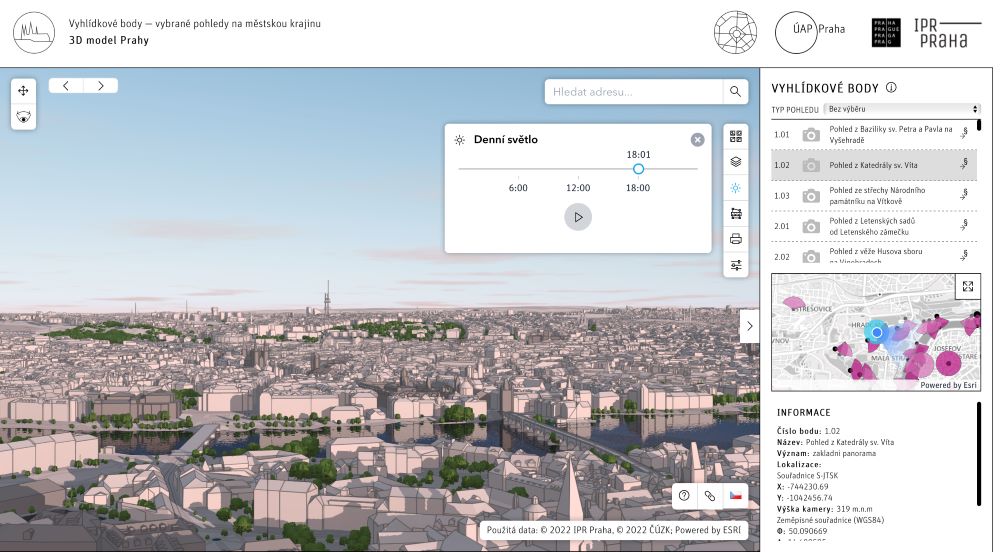Click the Hledat adresu search field
The height and width of the screenshot is (552, 1000).
click(x=632, y=92)
